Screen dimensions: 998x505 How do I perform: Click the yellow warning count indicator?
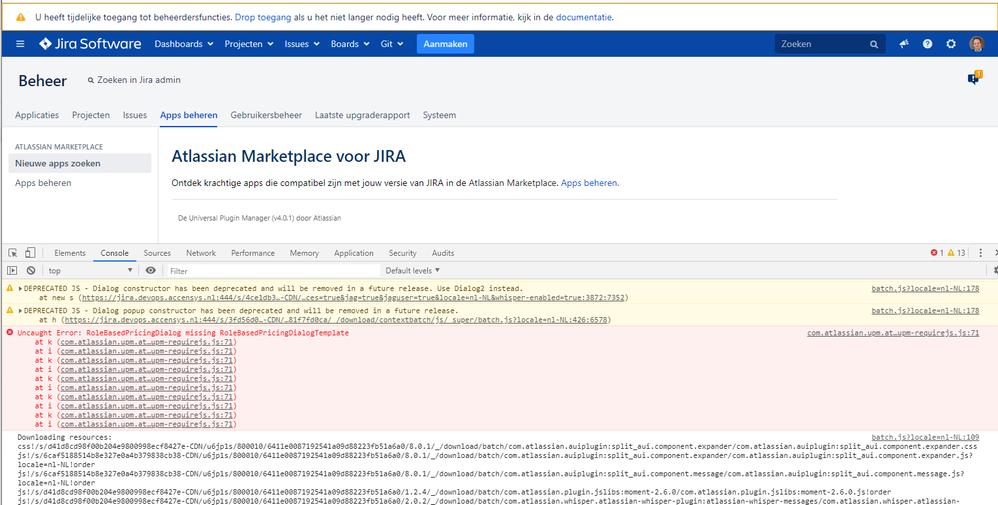pos(956,253)
